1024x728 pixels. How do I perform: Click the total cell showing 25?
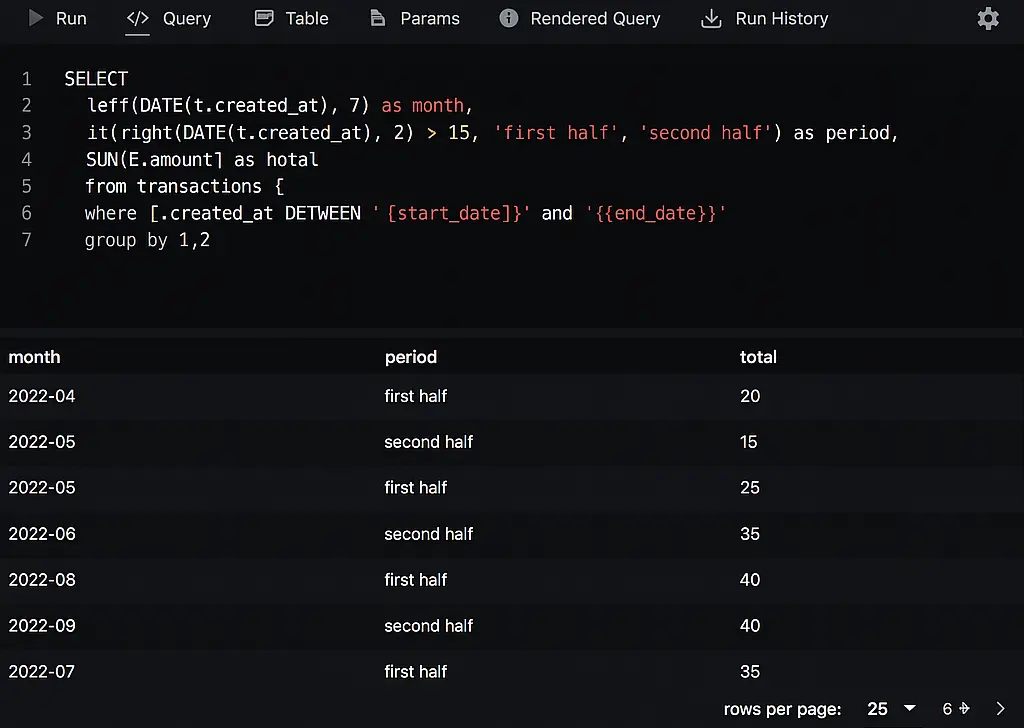(x=750, y=487)
